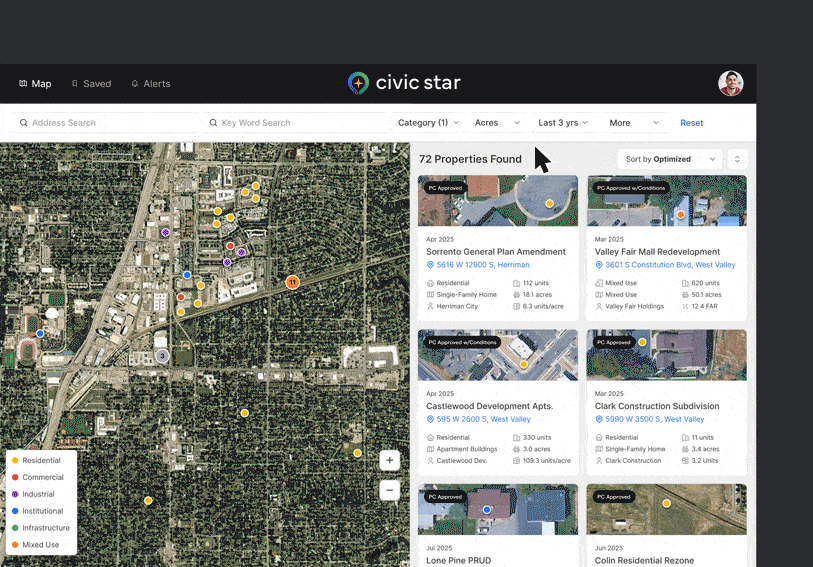Click the Valley Fair Holdings owner text

point(635,306)
